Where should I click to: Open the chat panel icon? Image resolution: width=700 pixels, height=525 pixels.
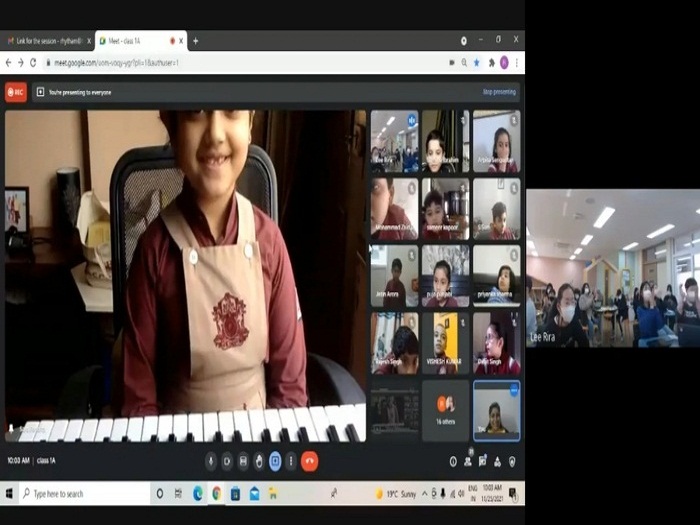483,462
